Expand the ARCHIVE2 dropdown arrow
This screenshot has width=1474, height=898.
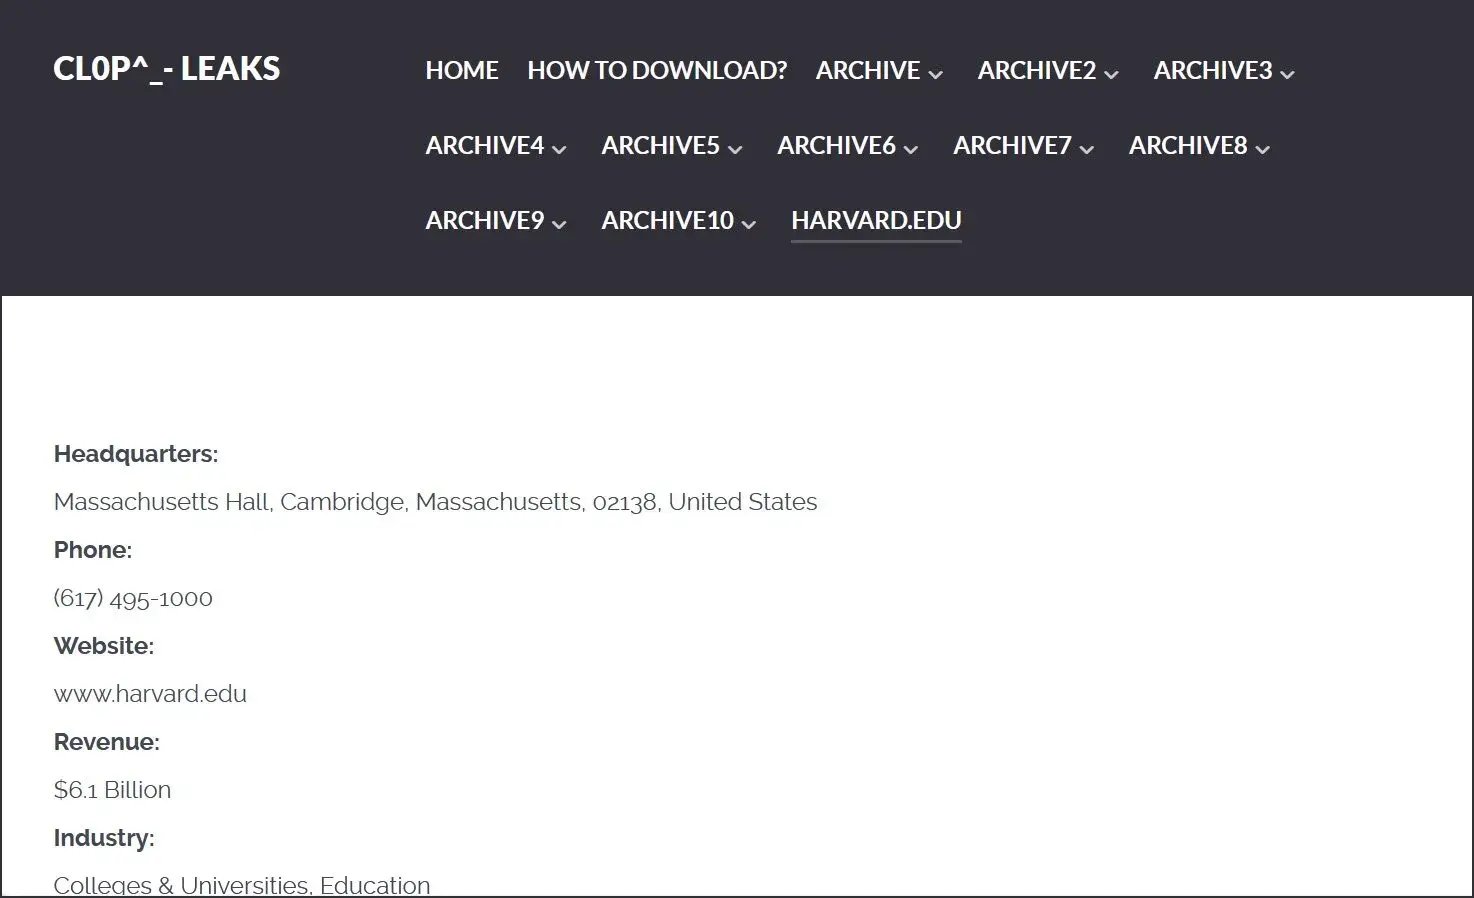pyautogui.click(x=1112, y=74)
